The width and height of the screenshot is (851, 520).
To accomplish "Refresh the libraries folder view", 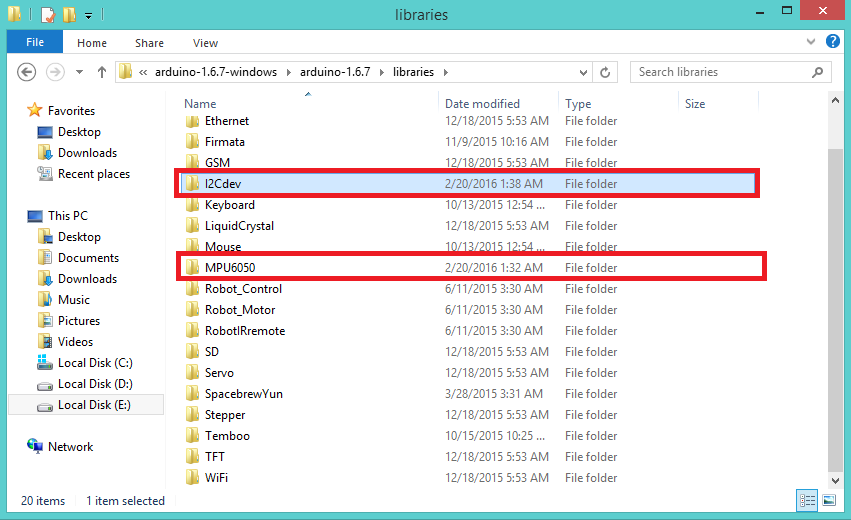I will pyautogui.click(x=605, y=72).
